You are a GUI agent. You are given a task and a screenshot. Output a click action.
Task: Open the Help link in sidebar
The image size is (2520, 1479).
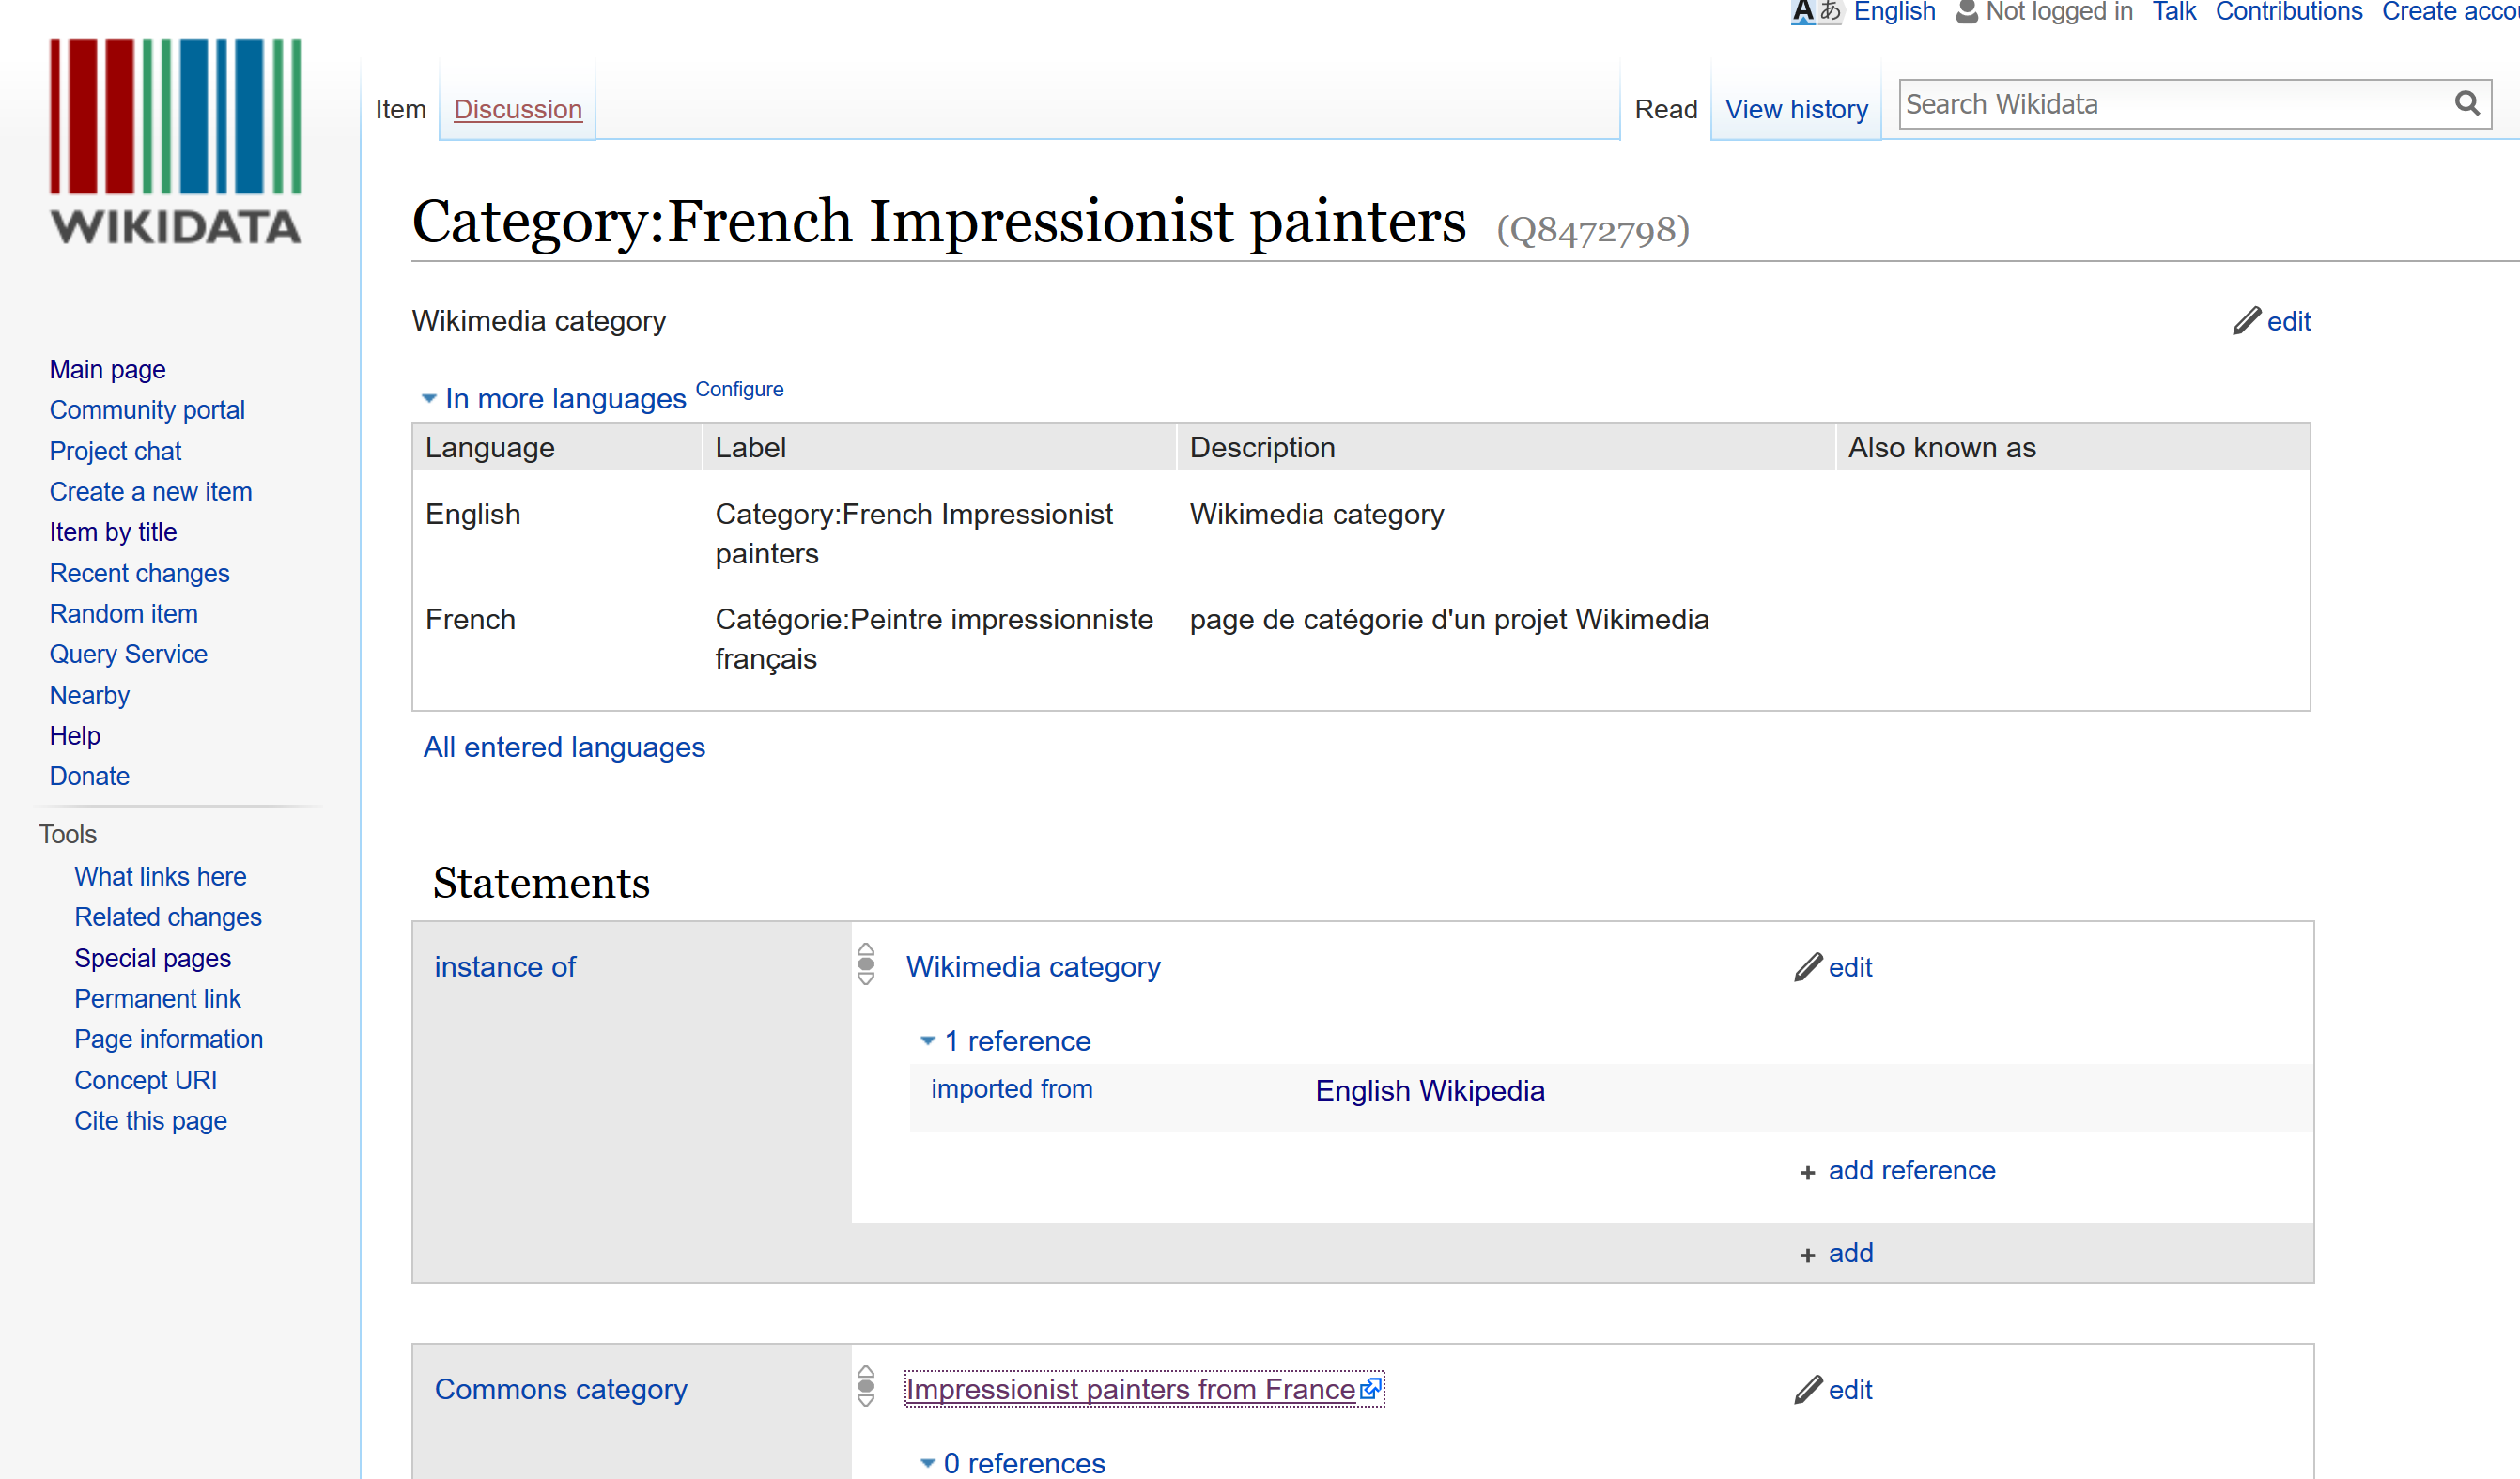(75, 735)
